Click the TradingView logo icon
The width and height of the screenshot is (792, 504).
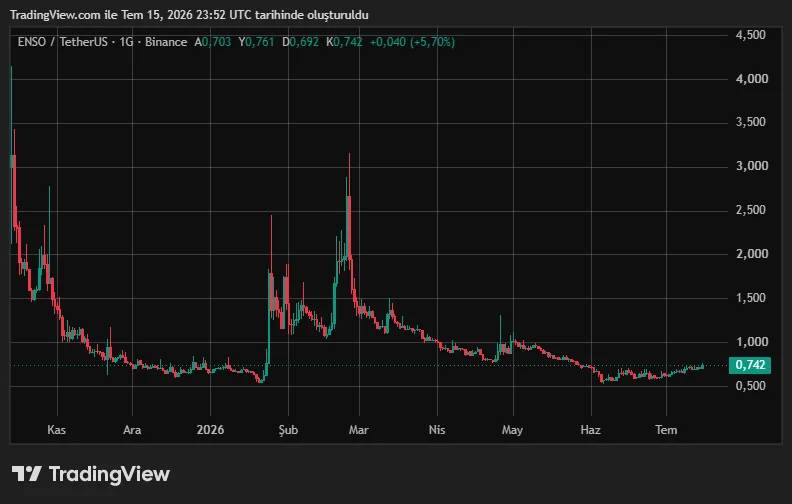pos(26,473)
